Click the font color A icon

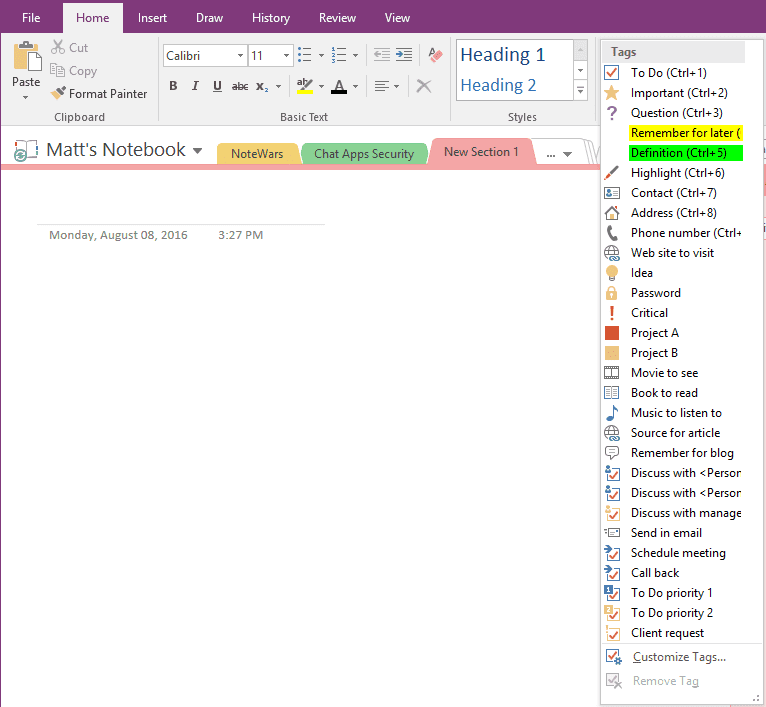[x=339, y=86]
